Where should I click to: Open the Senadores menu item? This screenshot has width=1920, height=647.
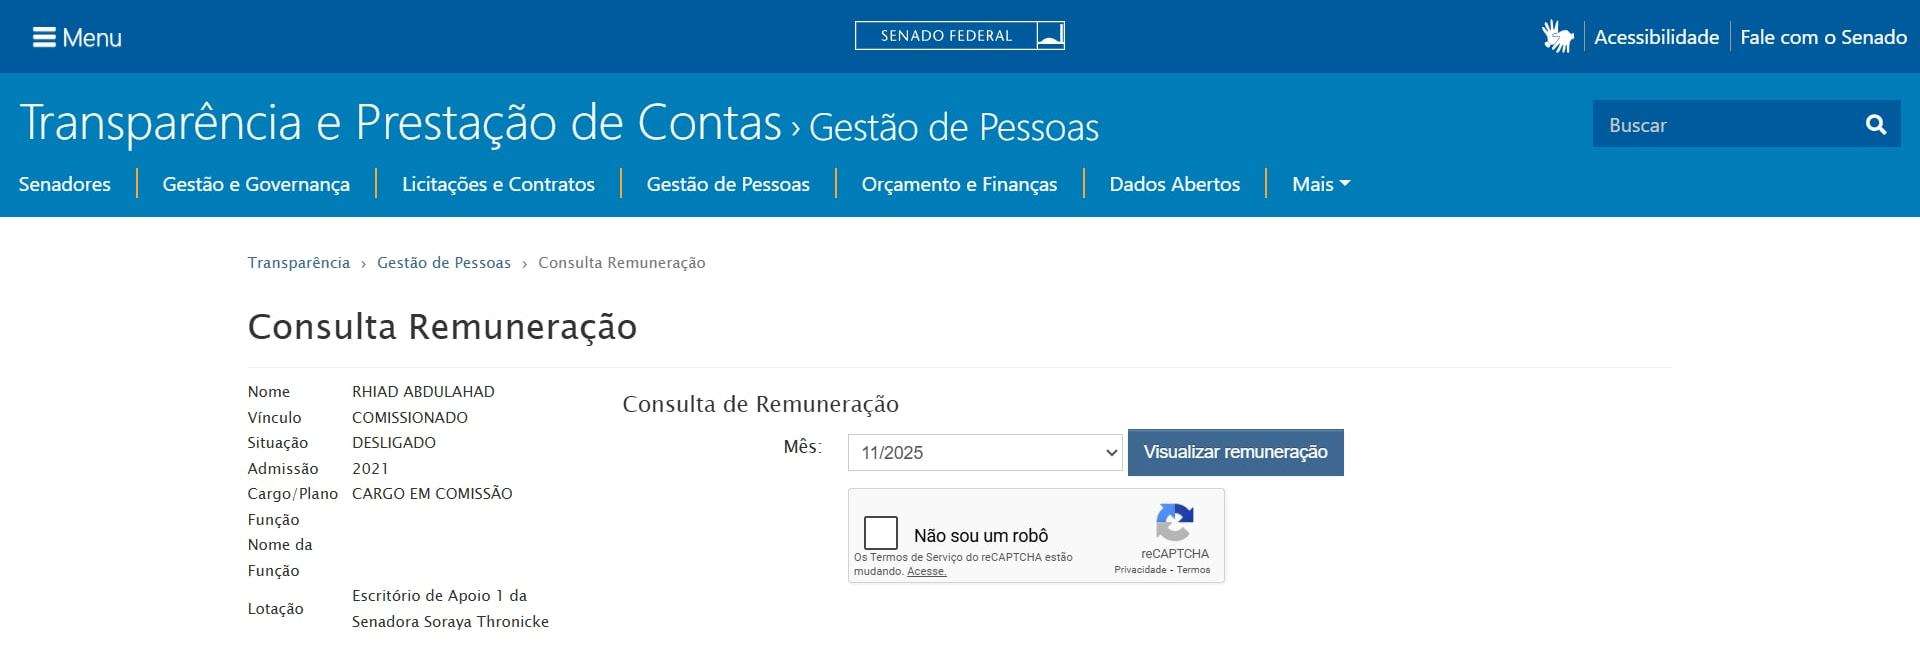(x=65, y=184)
